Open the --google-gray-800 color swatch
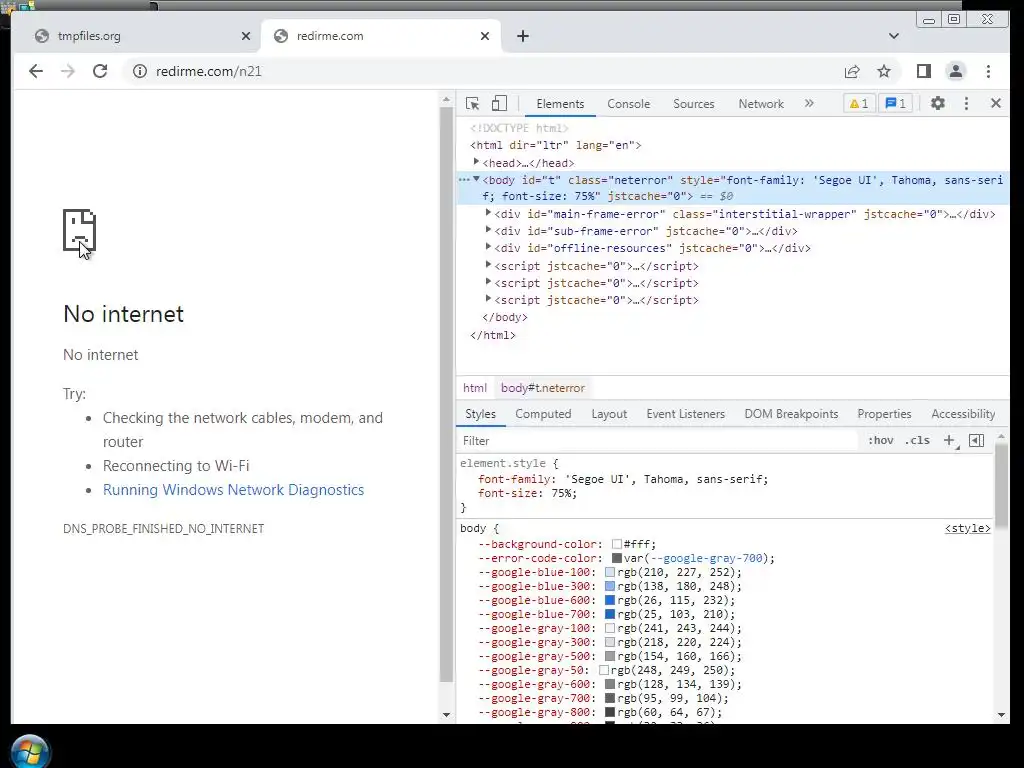This screenshot has height=768, width=1024. pyautogui.click(x=610, y=712)
